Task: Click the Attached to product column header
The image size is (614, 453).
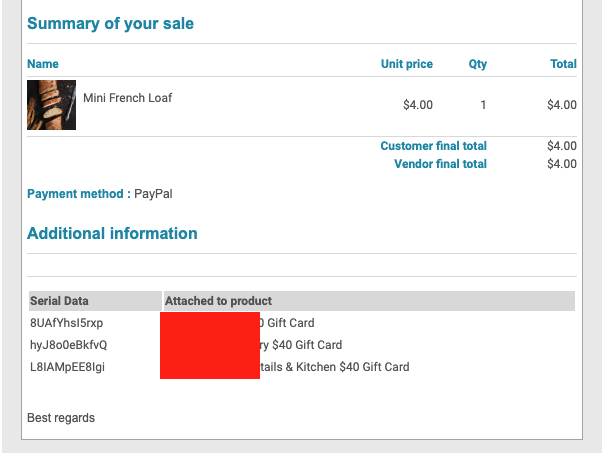Action: [218, 301]
